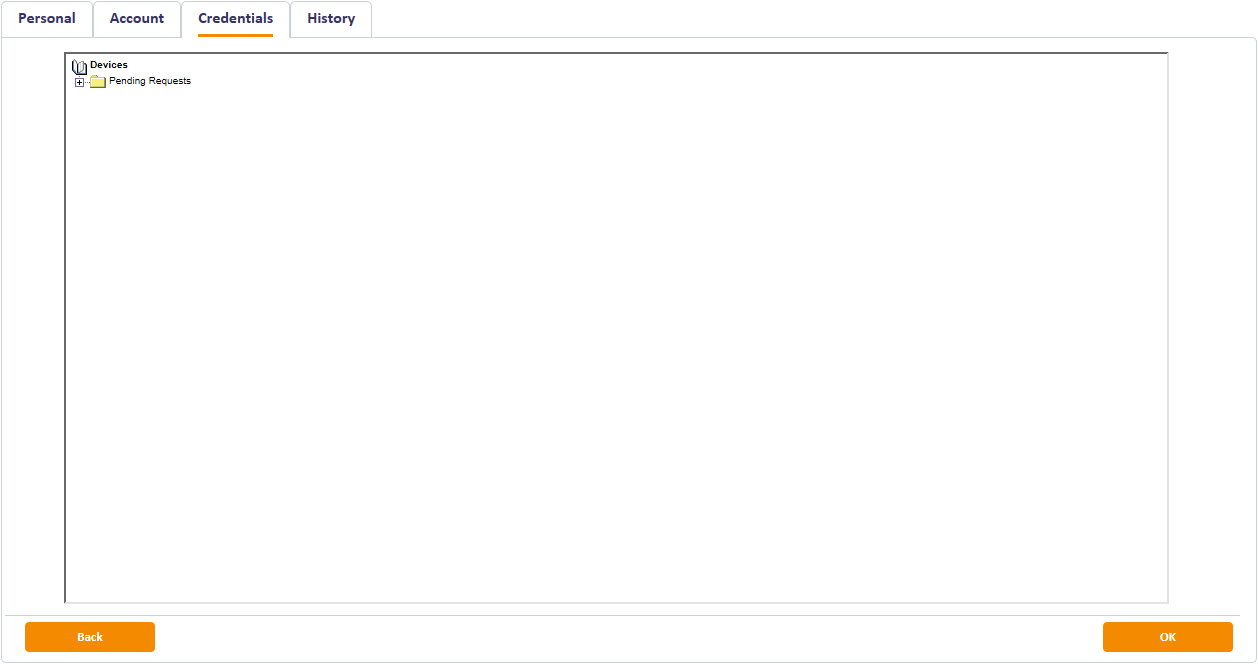Viewport: 1258px width, 664px height.
Task: Click the plus box beside the folder
Action: [80, 82]
